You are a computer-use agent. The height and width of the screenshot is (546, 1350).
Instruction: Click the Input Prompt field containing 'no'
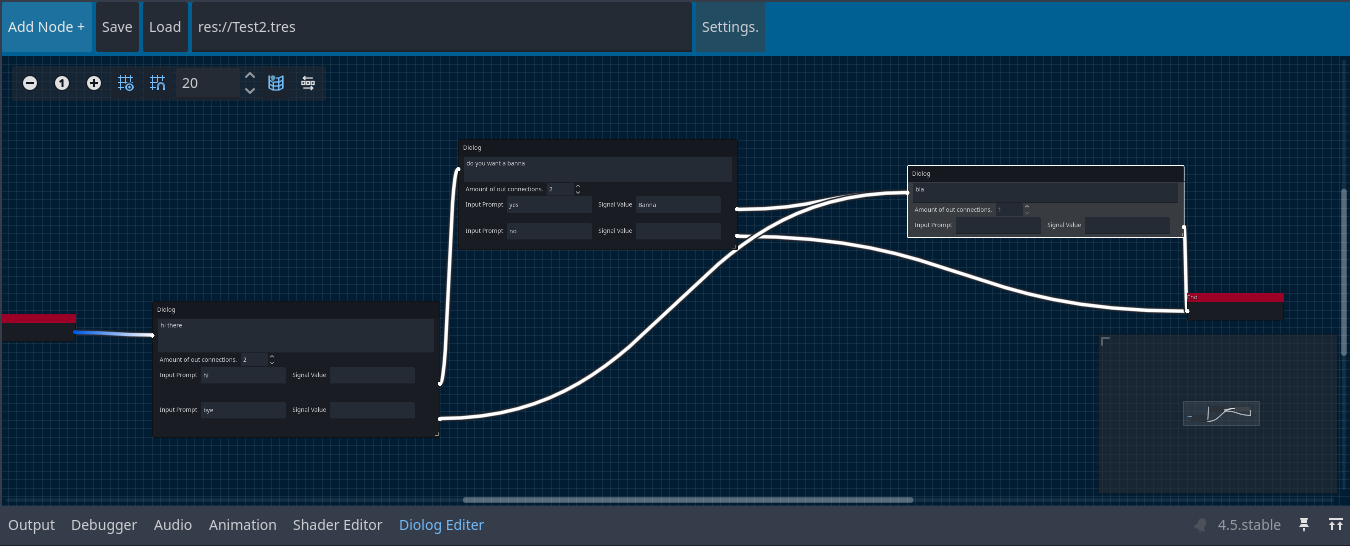550,231
